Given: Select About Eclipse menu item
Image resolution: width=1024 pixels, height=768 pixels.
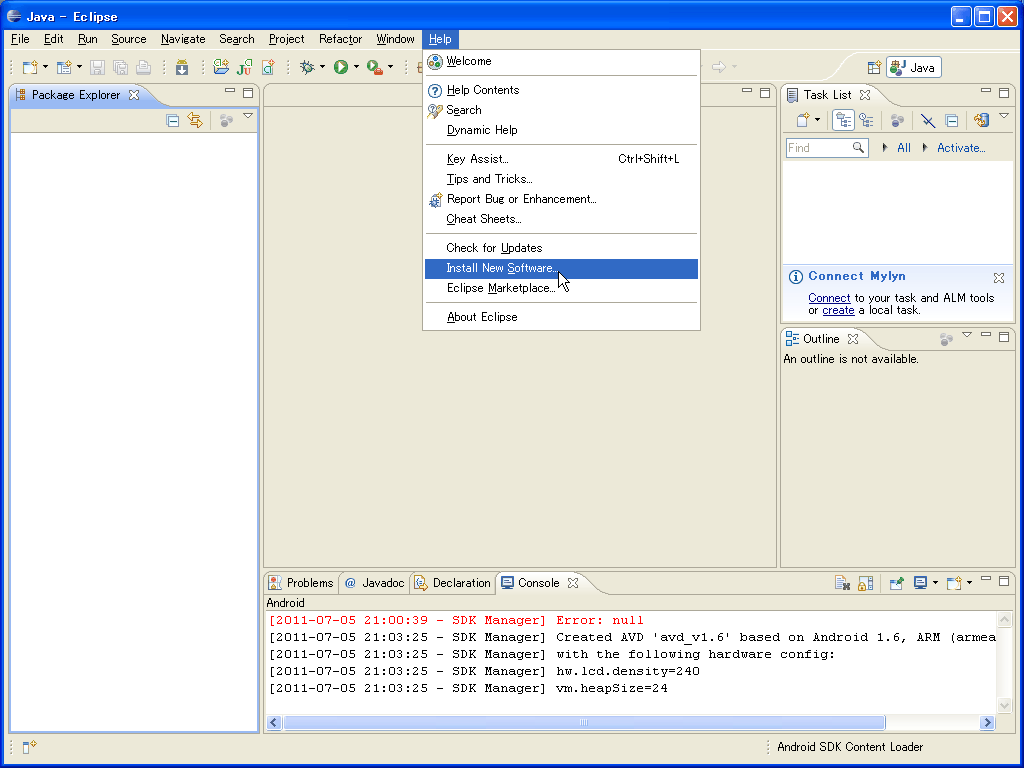Looking at the screenshot, I should [561, 317].
